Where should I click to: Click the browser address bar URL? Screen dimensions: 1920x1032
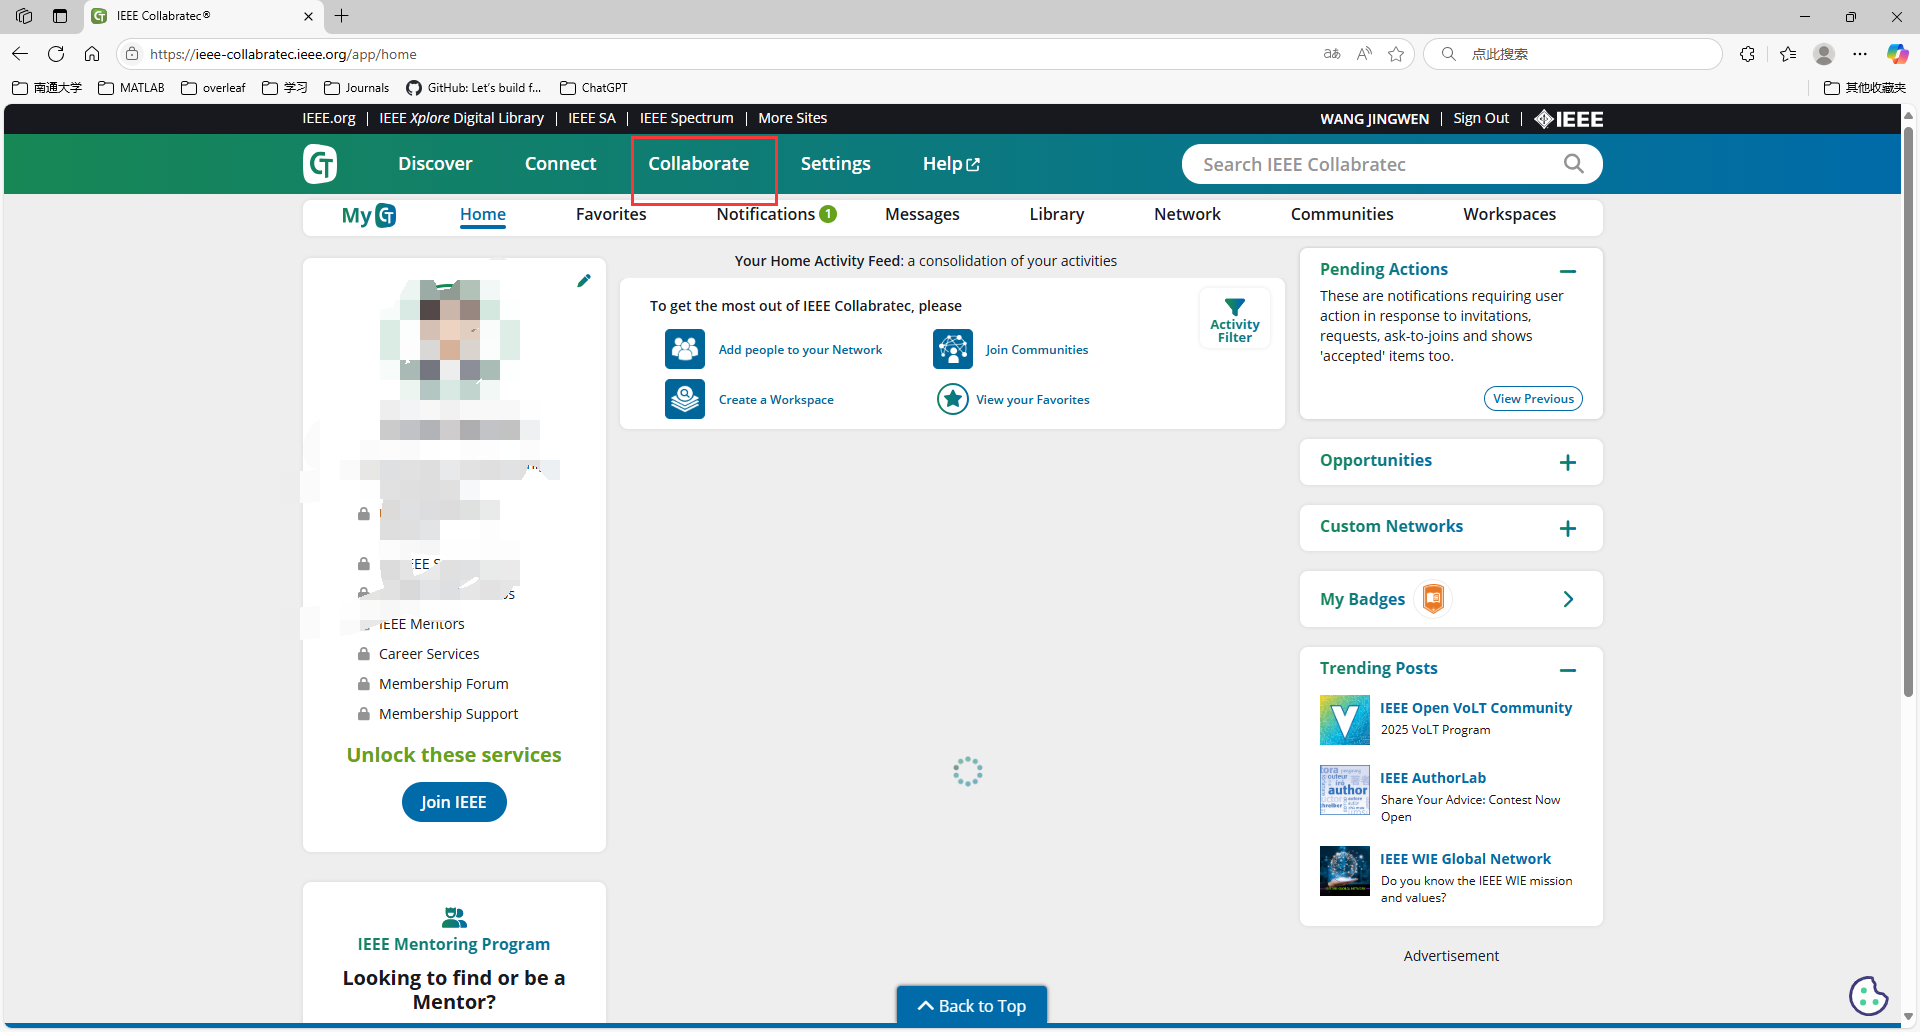tap(283, 54)
